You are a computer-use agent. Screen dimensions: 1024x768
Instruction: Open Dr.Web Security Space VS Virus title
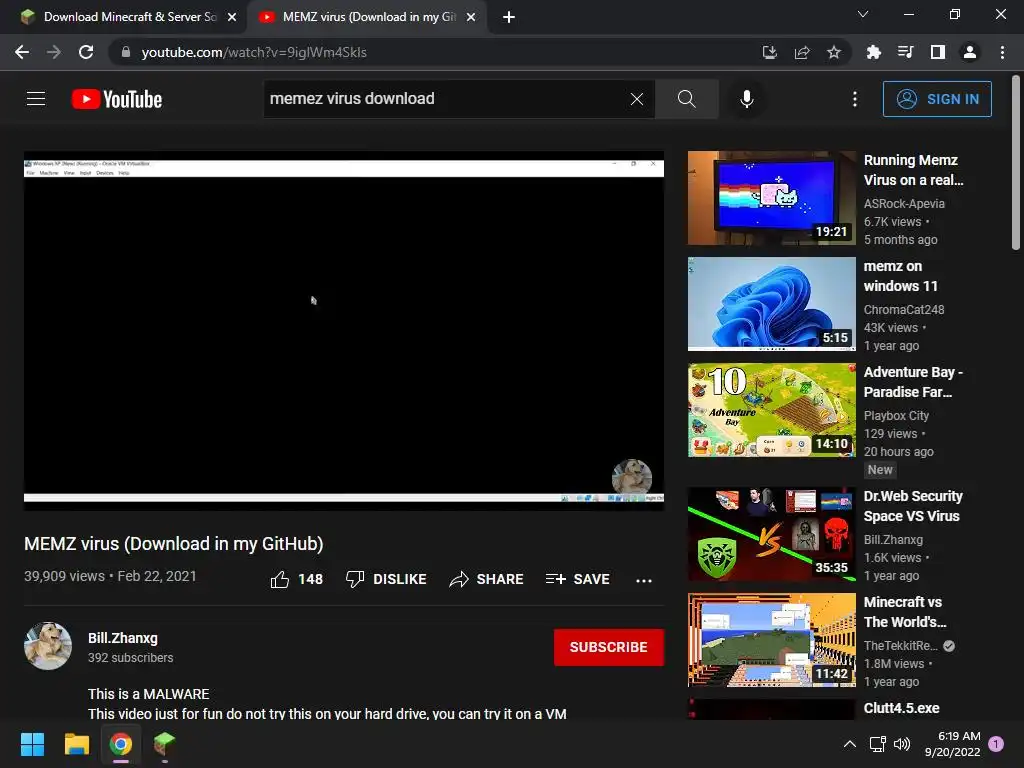pyautogui.click(x=913, y=506)
